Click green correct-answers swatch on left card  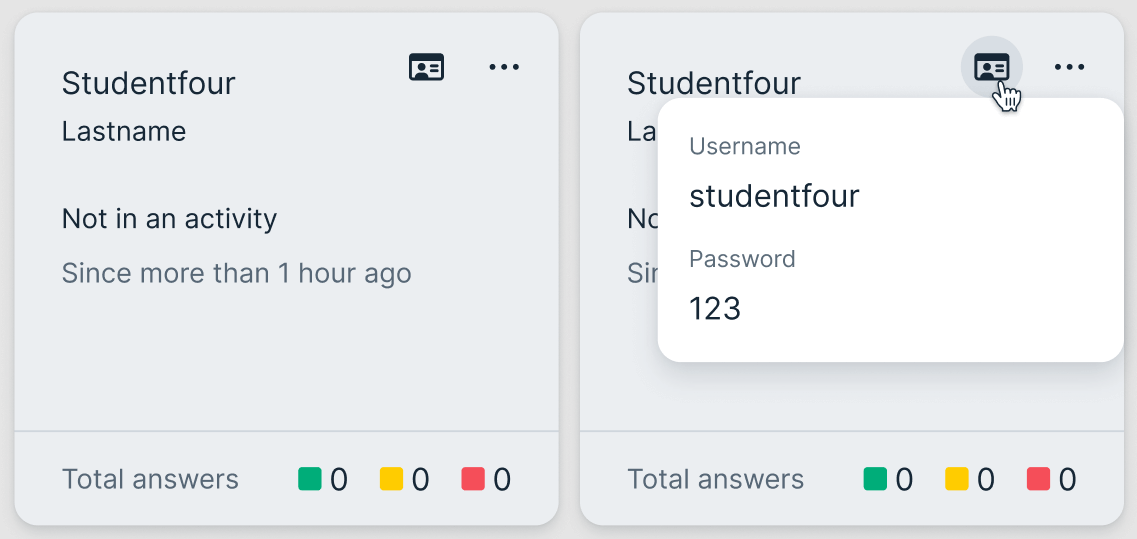pos(309,479)
